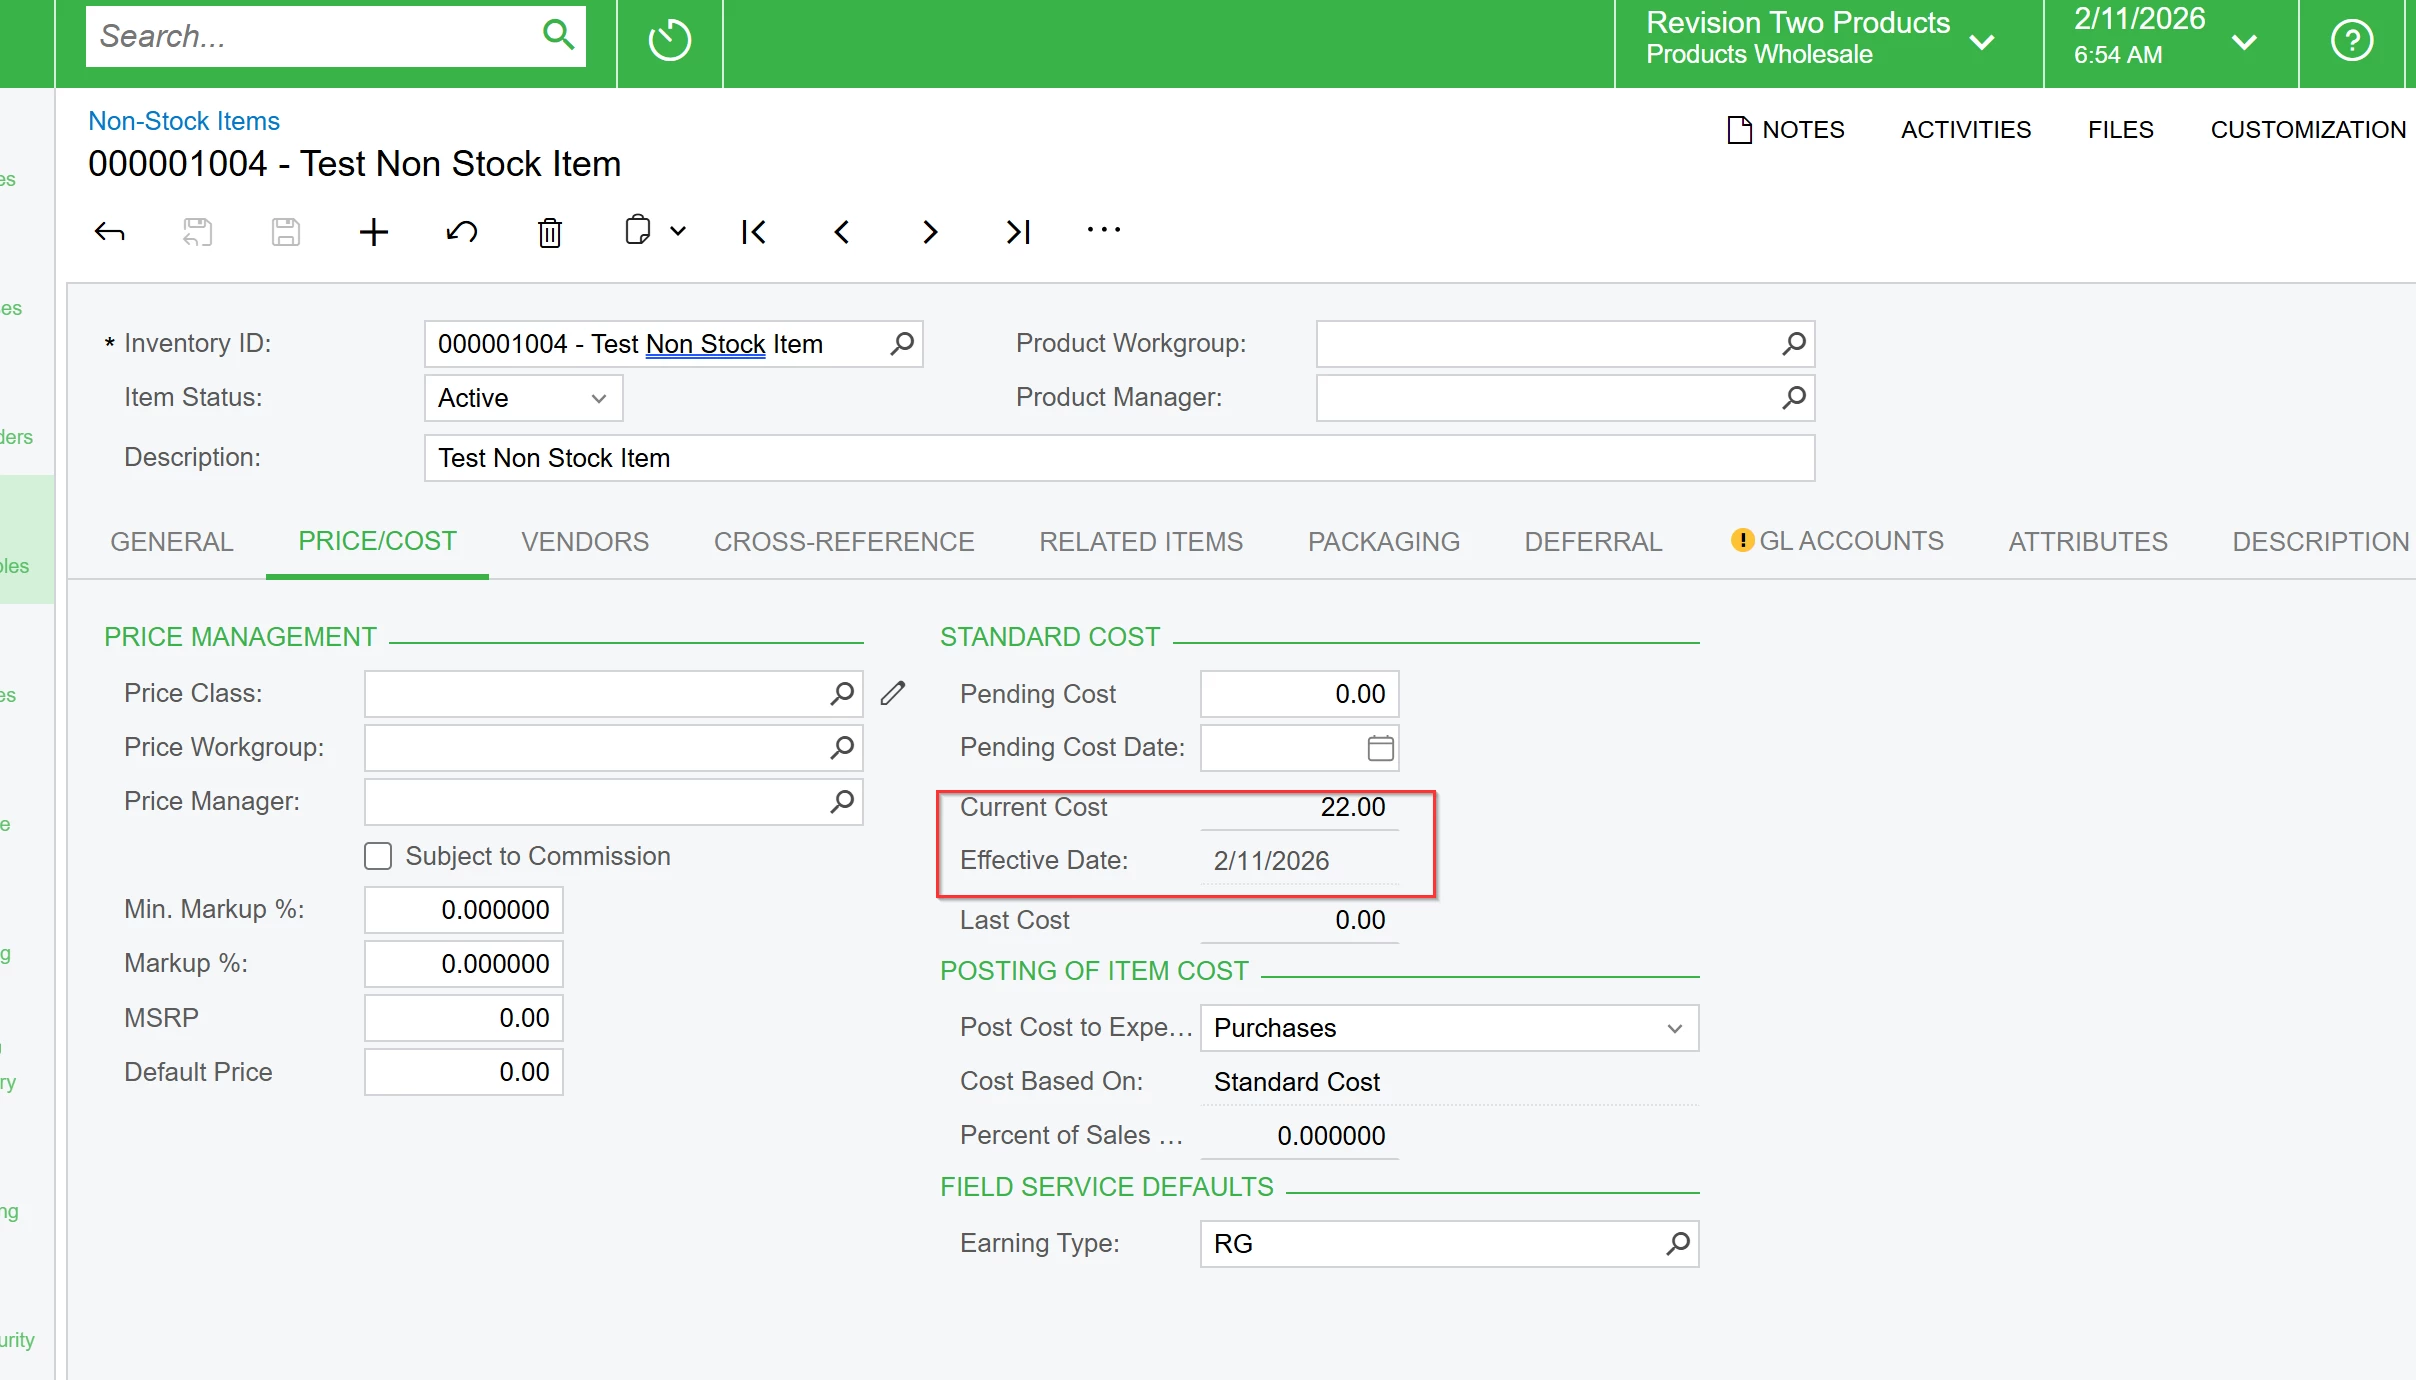Open the more actions ellipsis menu
This screenshot has width=2416, height=1380.
click(1103, 230)
